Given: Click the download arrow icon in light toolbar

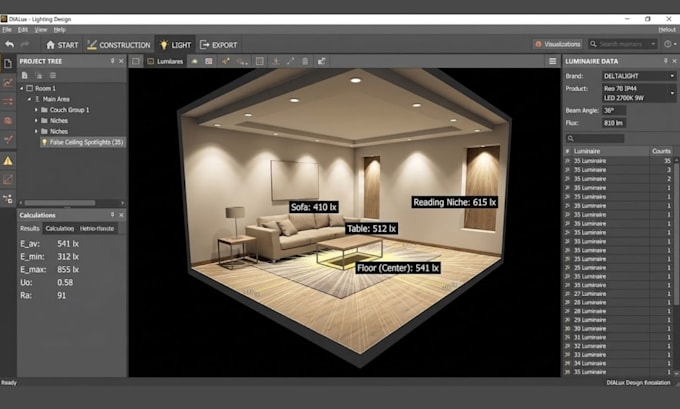Looking at the screenshot, I should coord(275,61).
